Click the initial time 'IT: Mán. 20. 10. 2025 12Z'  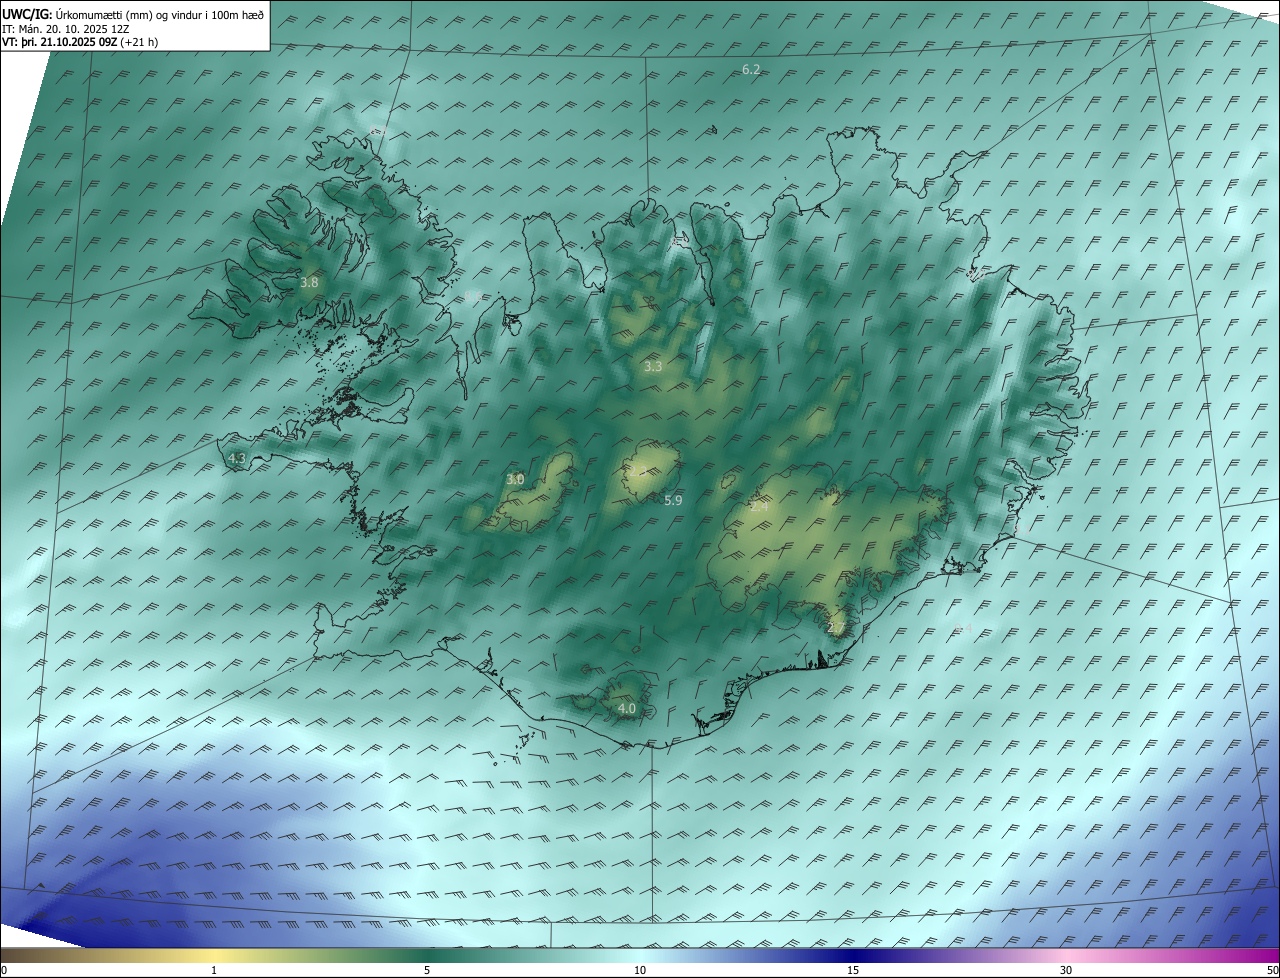(x=66, y=29)
